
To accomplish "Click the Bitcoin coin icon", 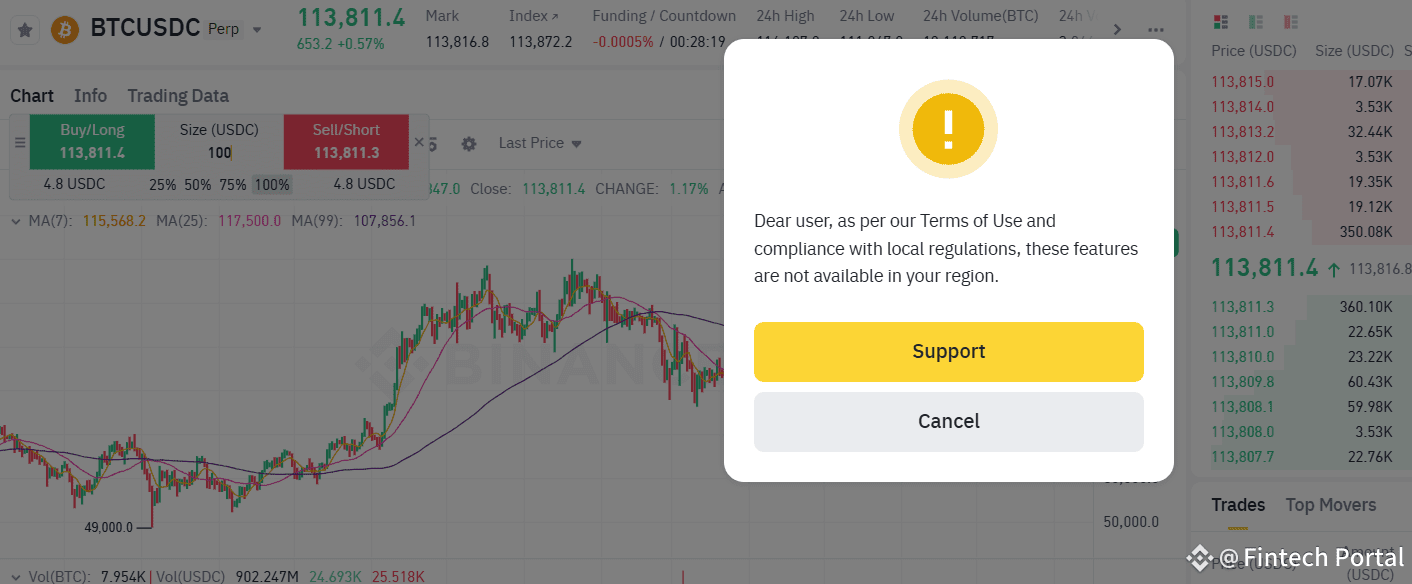I will click(66, 29).
